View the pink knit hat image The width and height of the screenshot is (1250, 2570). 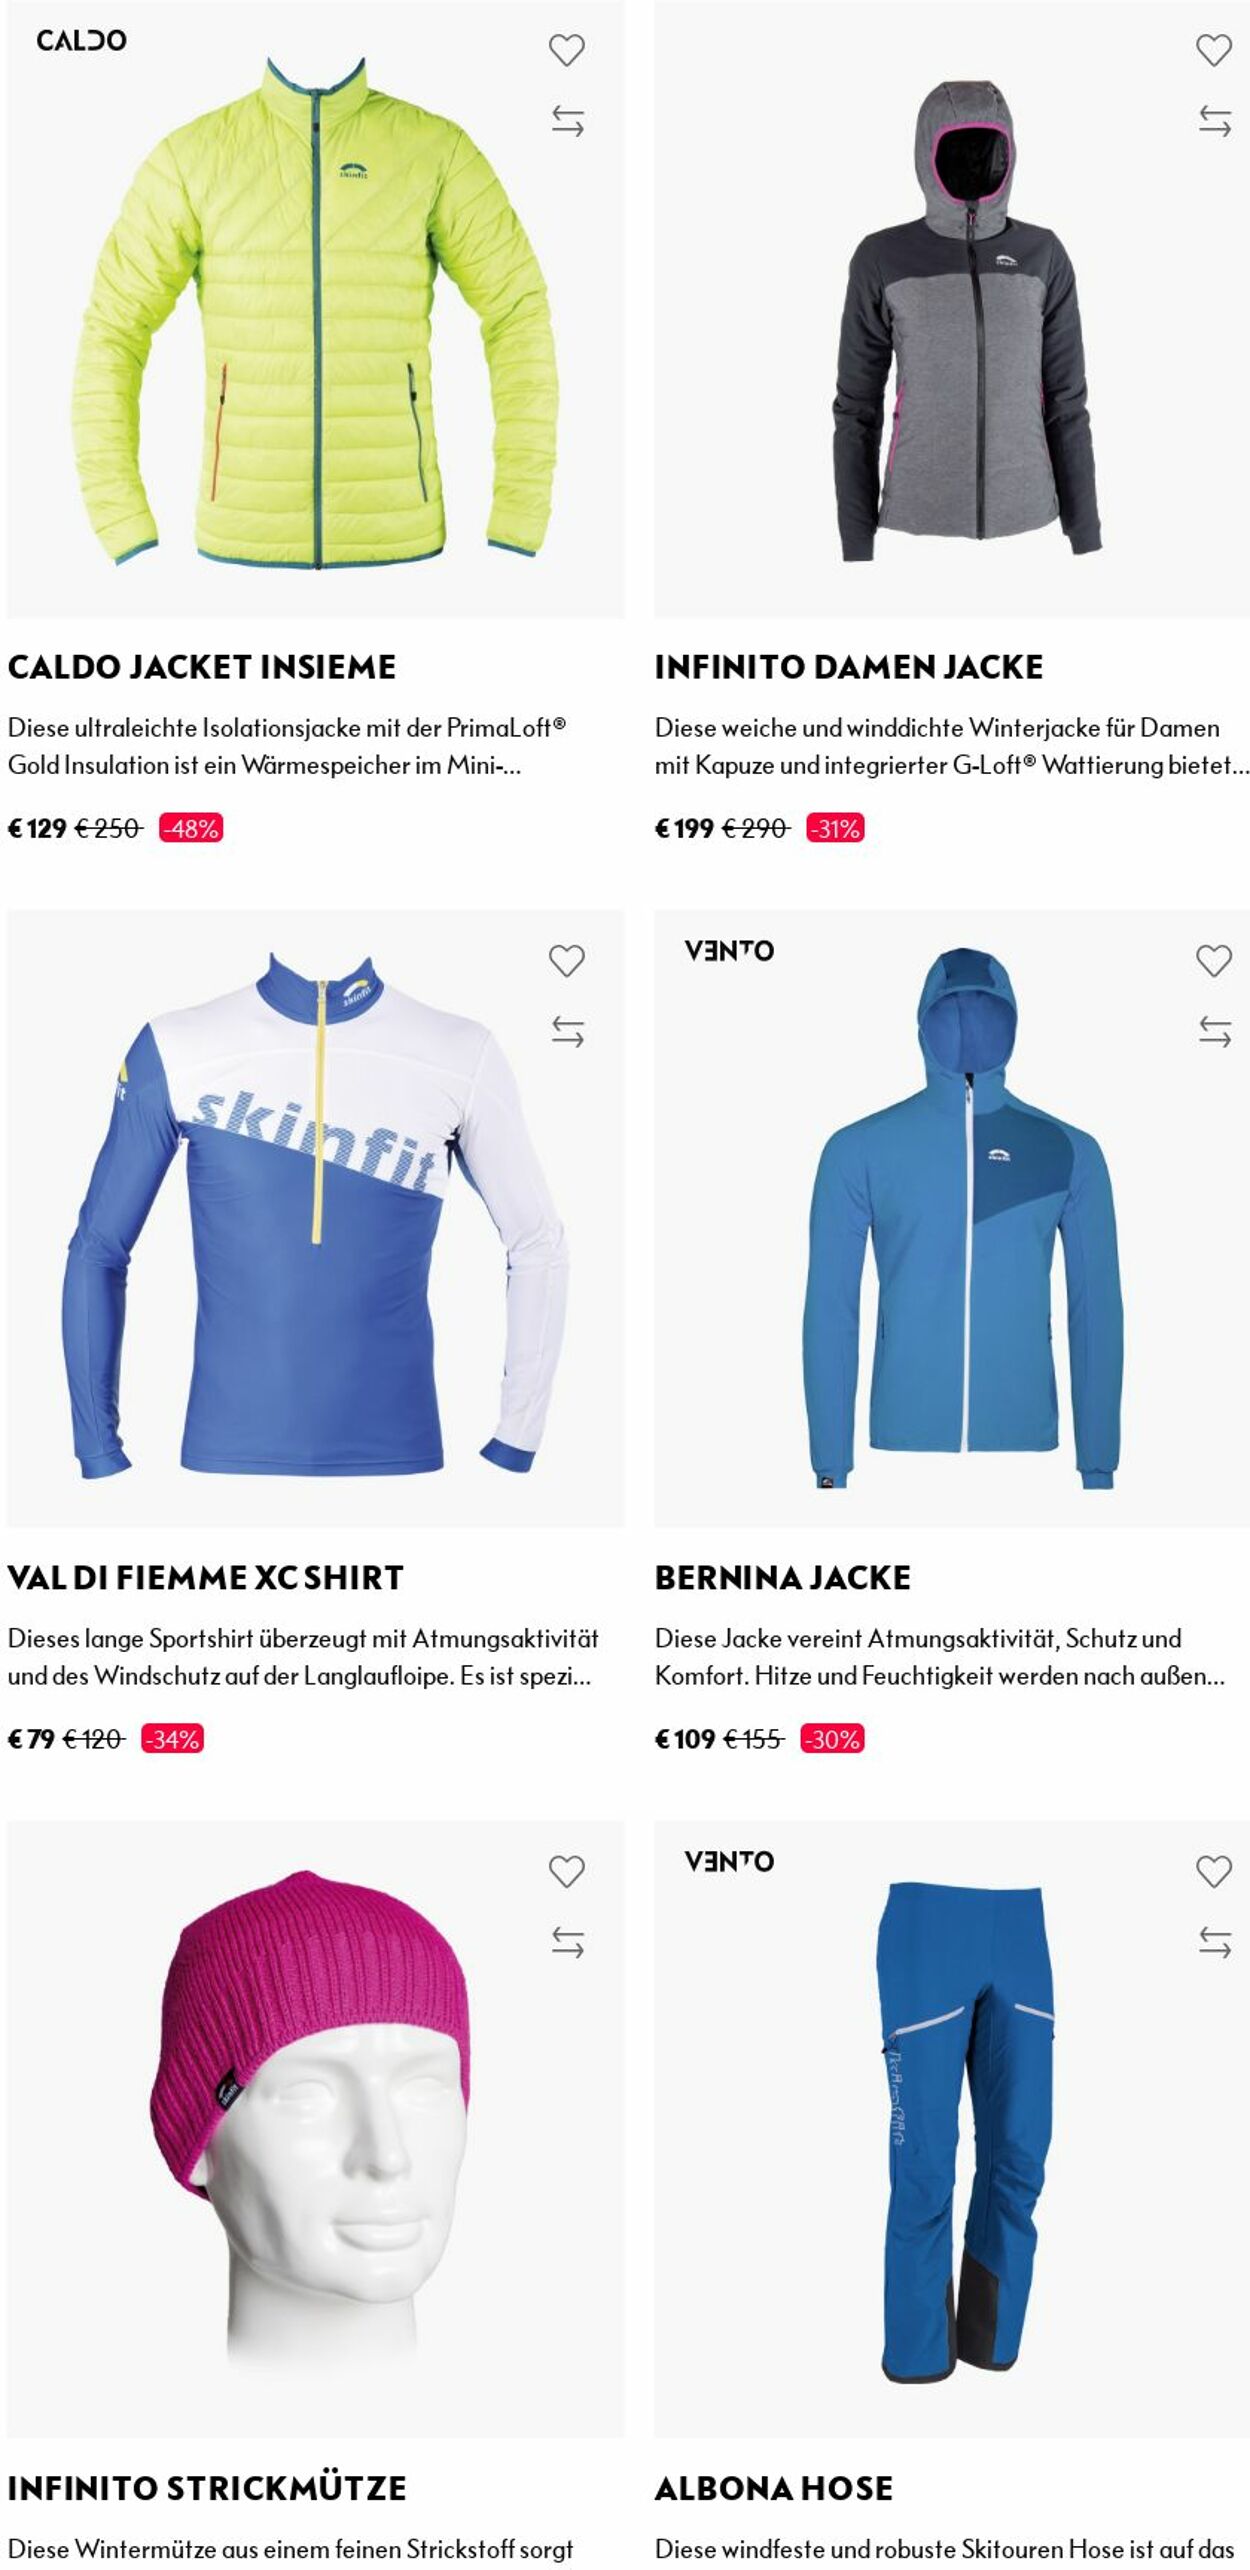click(316, 2129)
